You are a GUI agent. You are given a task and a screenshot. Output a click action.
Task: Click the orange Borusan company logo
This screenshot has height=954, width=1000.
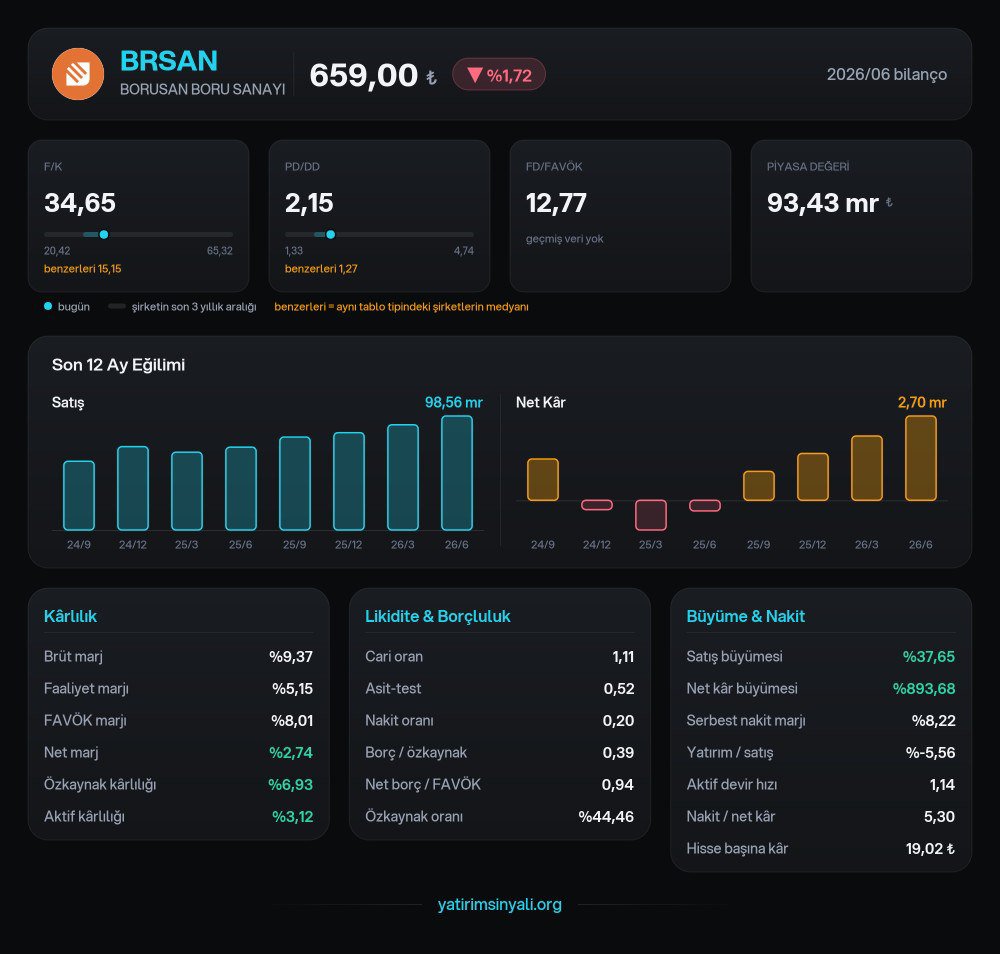click(x=77, y=74)
